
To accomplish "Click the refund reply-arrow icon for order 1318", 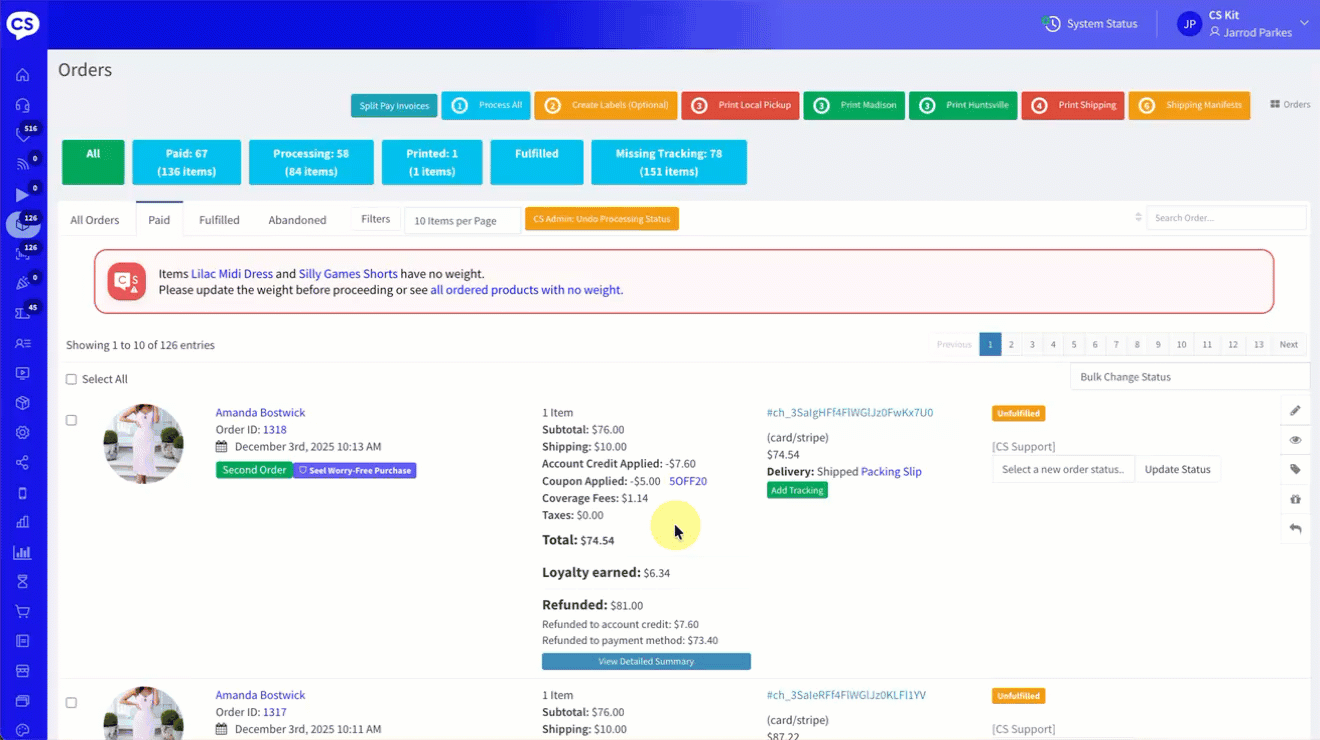I will 1295,528.
